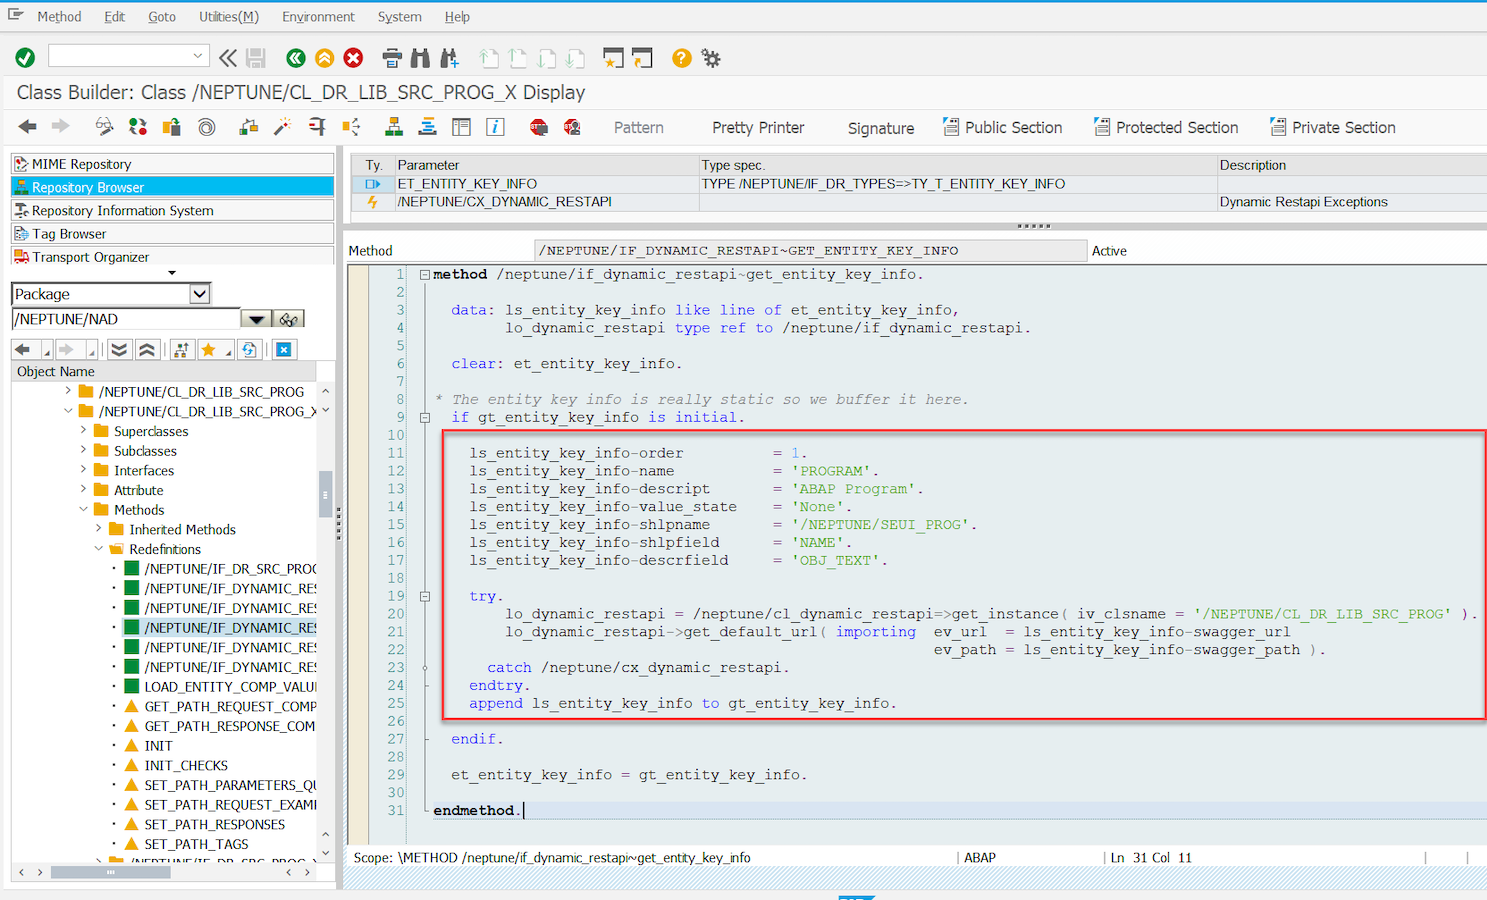Click the Pretty Printer button

[757, 128]
